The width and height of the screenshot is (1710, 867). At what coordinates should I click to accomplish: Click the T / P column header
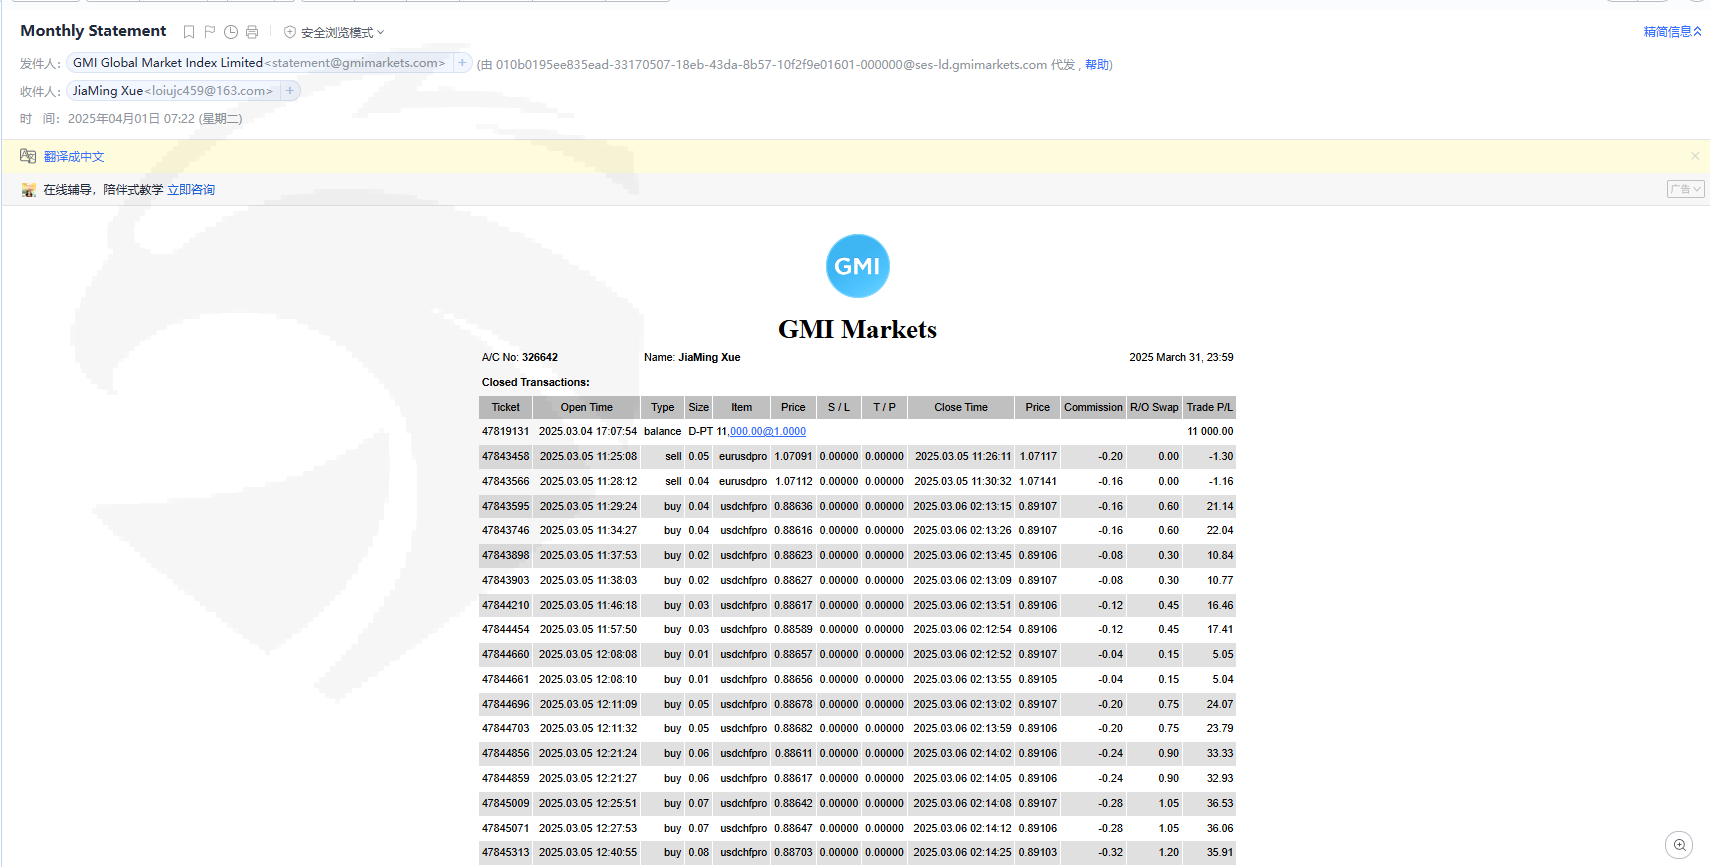click(x=885, y=408)
